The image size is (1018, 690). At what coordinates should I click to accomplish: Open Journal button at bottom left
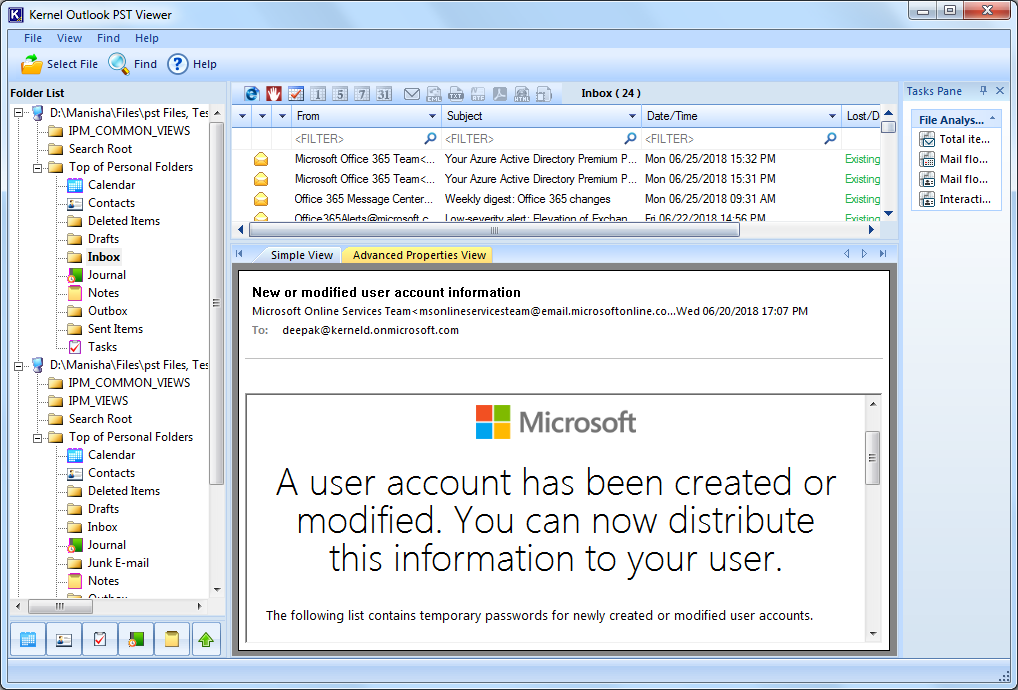coord(134,639)
